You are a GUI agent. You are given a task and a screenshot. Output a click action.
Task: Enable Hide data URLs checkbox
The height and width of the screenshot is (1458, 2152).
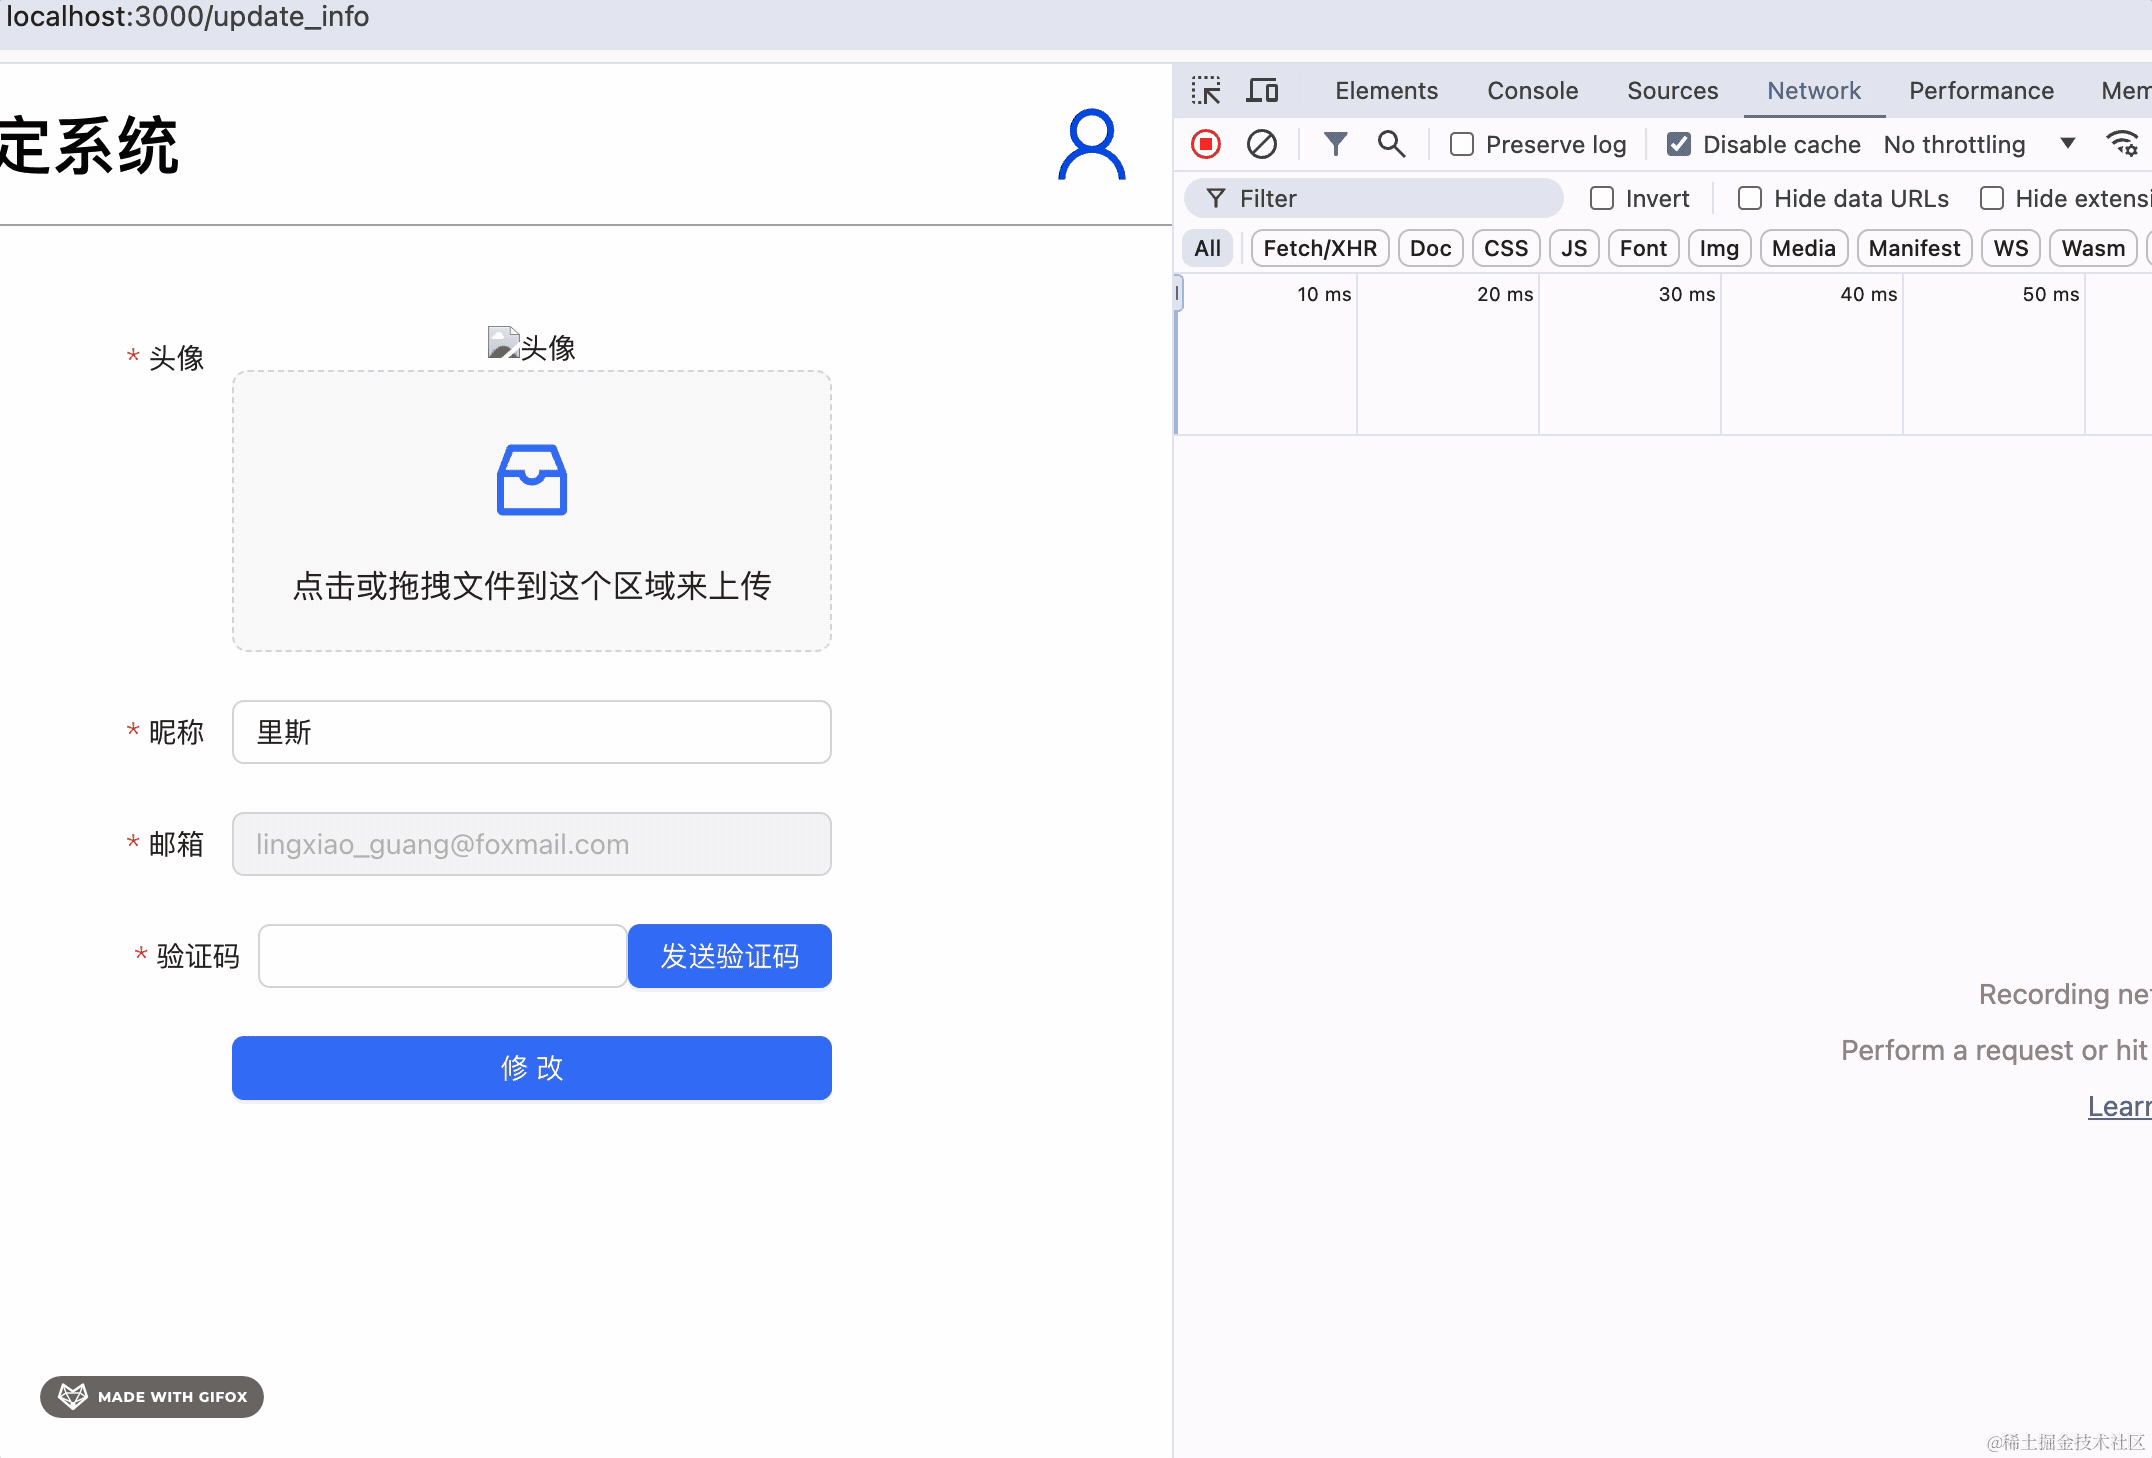[1750, 199]
